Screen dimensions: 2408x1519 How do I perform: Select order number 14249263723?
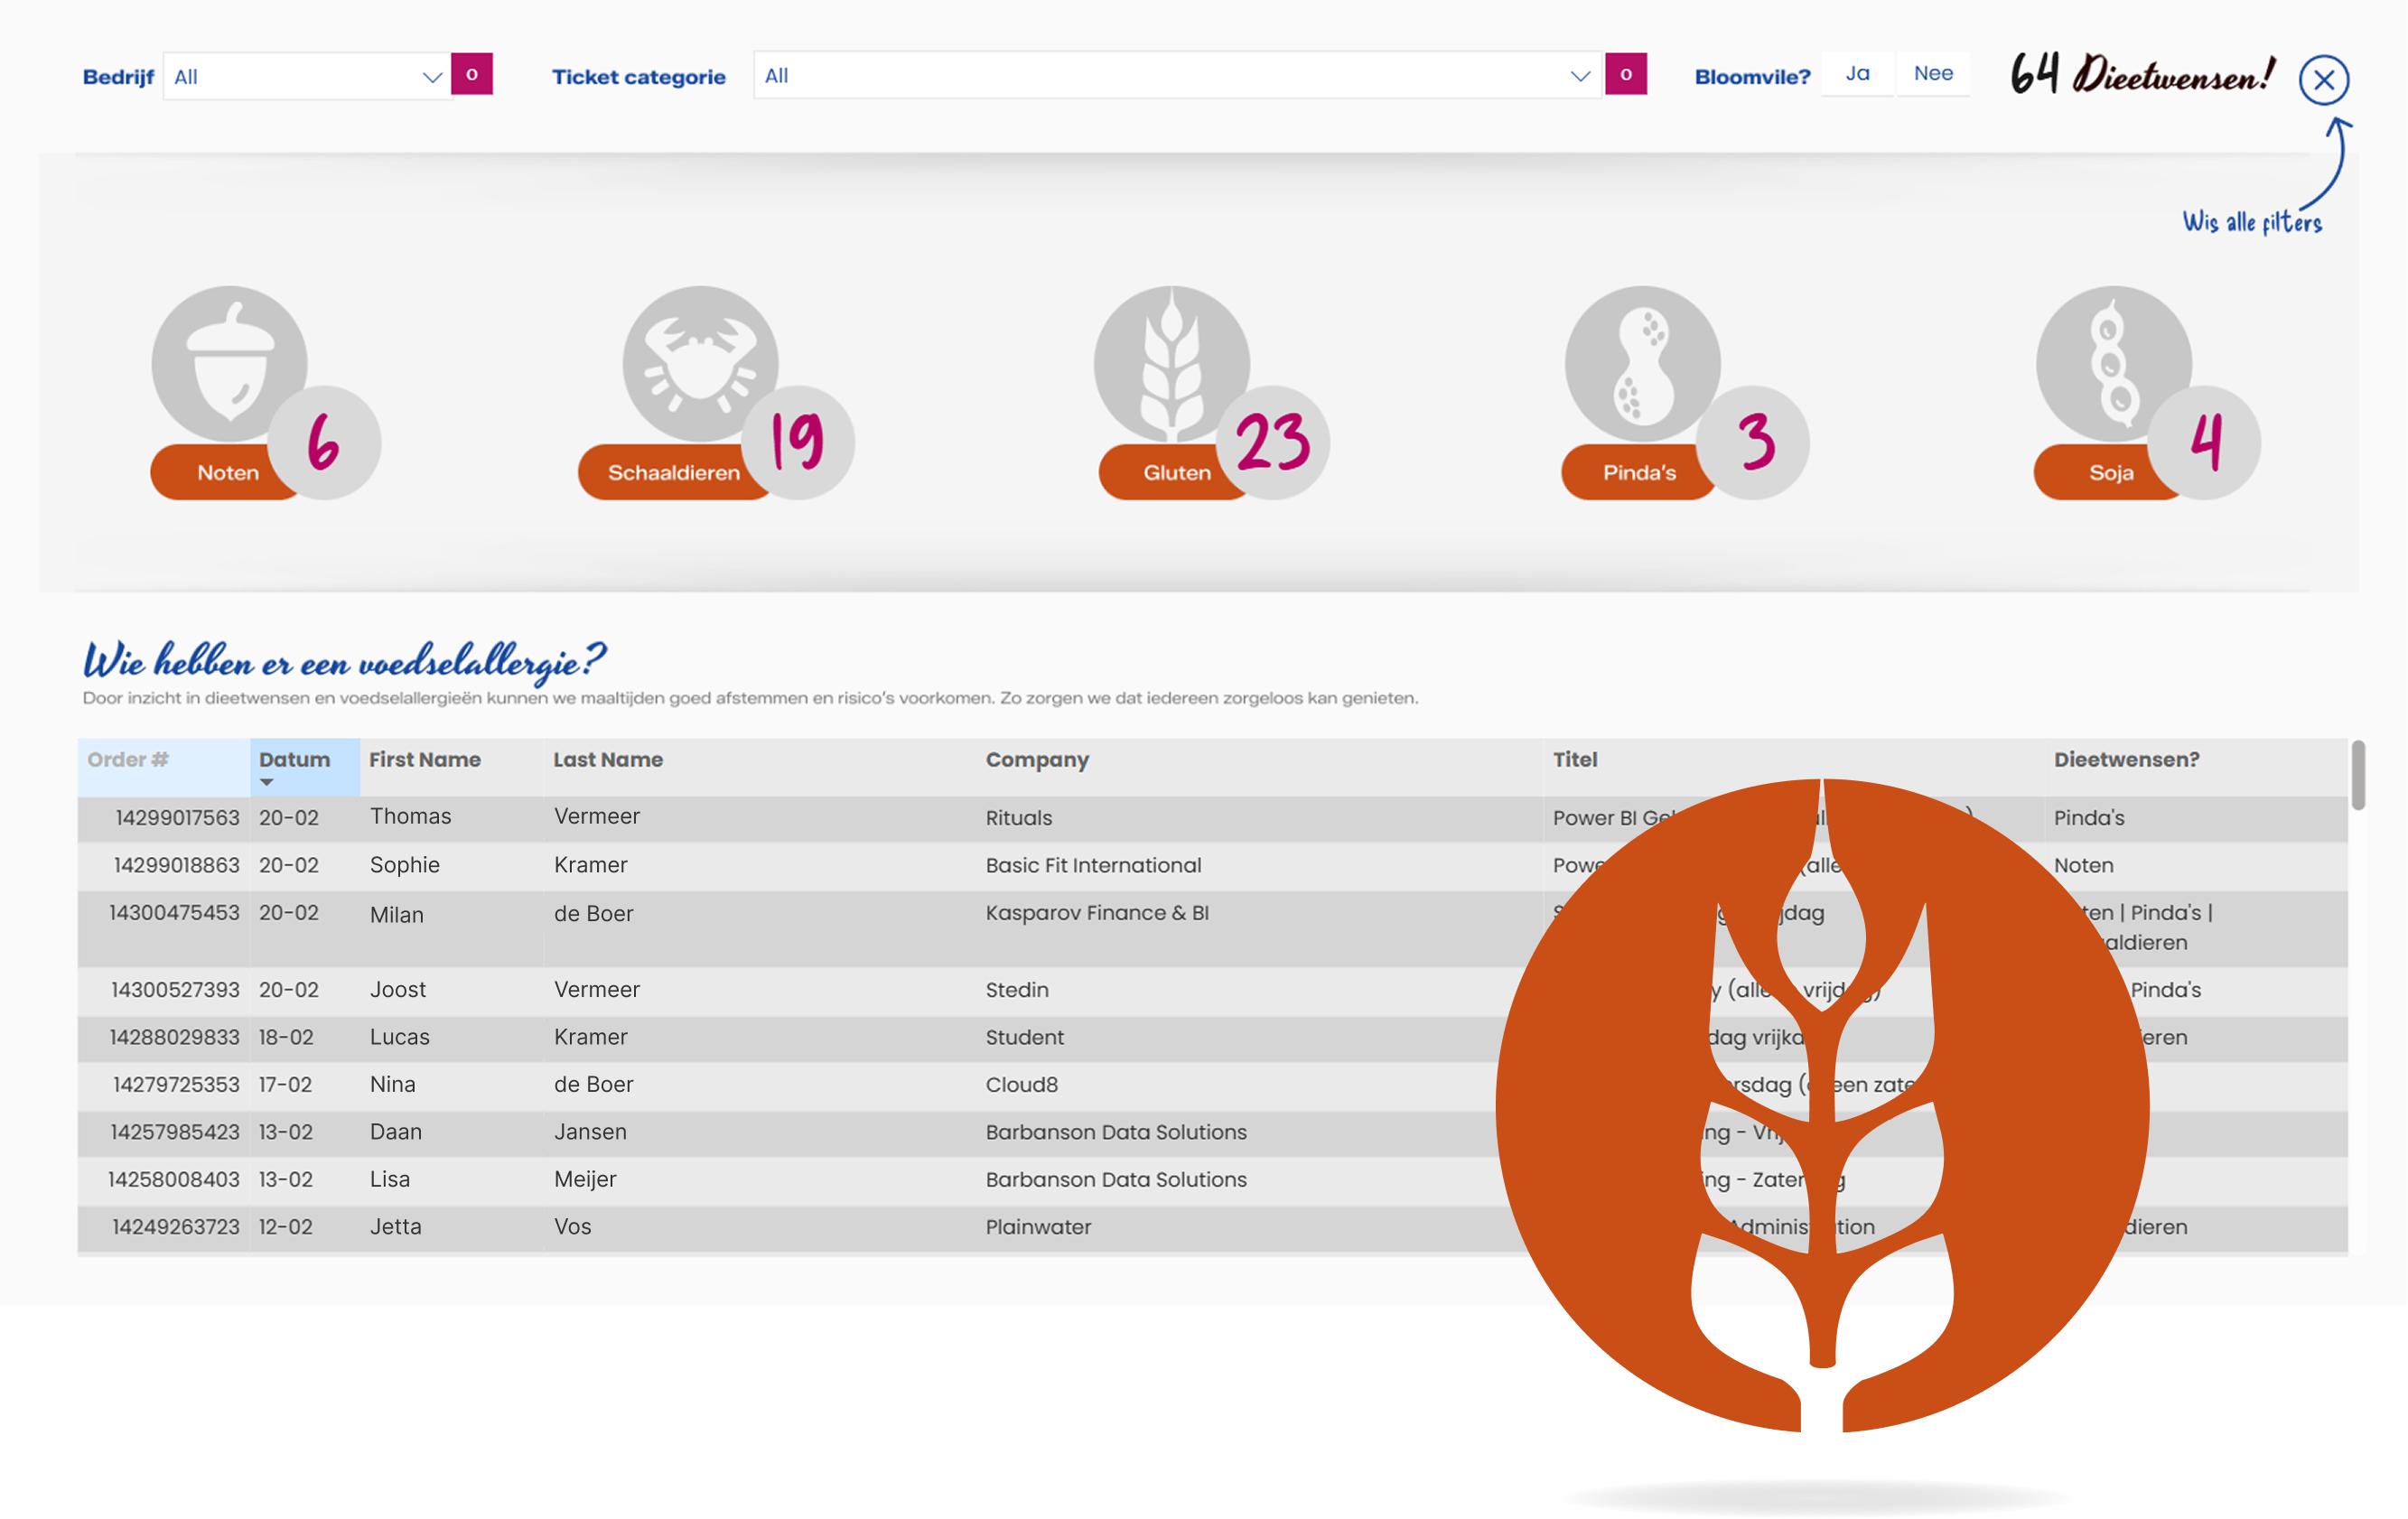pyautogui.click(x=176, y=1227)
